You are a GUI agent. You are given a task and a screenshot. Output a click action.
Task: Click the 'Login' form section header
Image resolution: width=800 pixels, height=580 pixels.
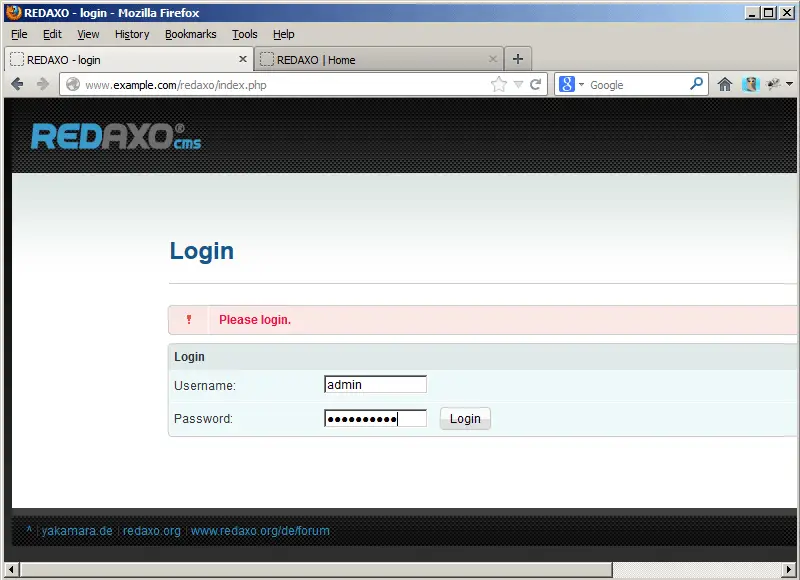click(x=189, y=357)
